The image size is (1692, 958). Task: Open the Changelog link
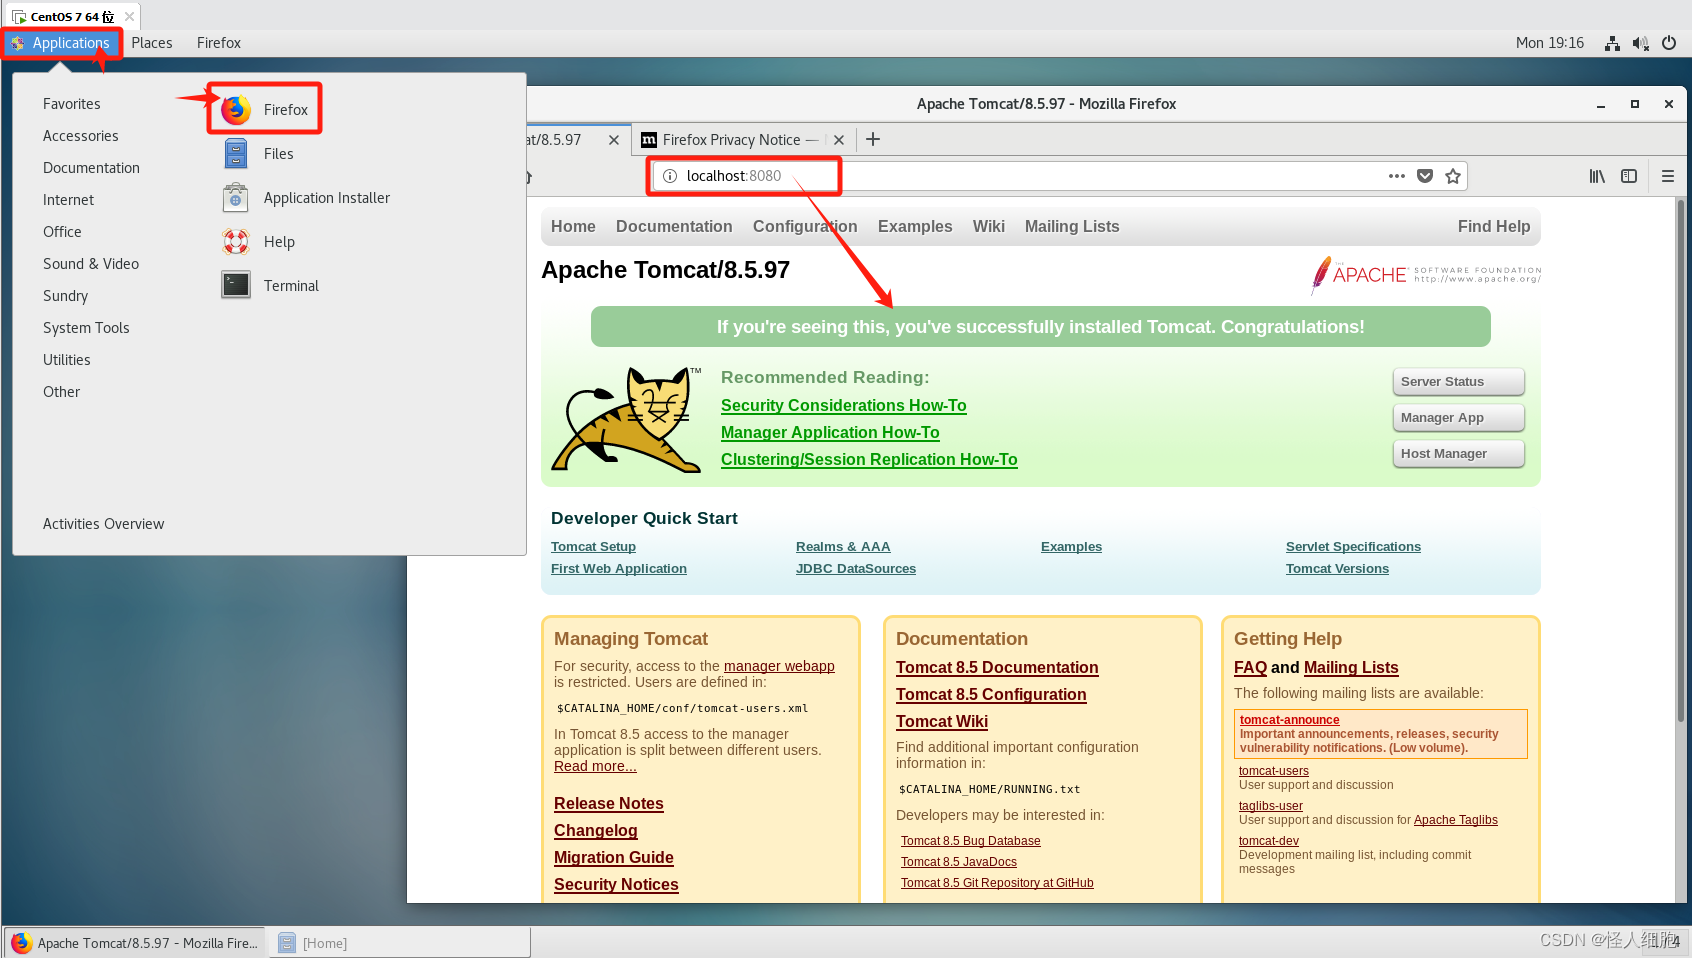click(x=596, y=831)
